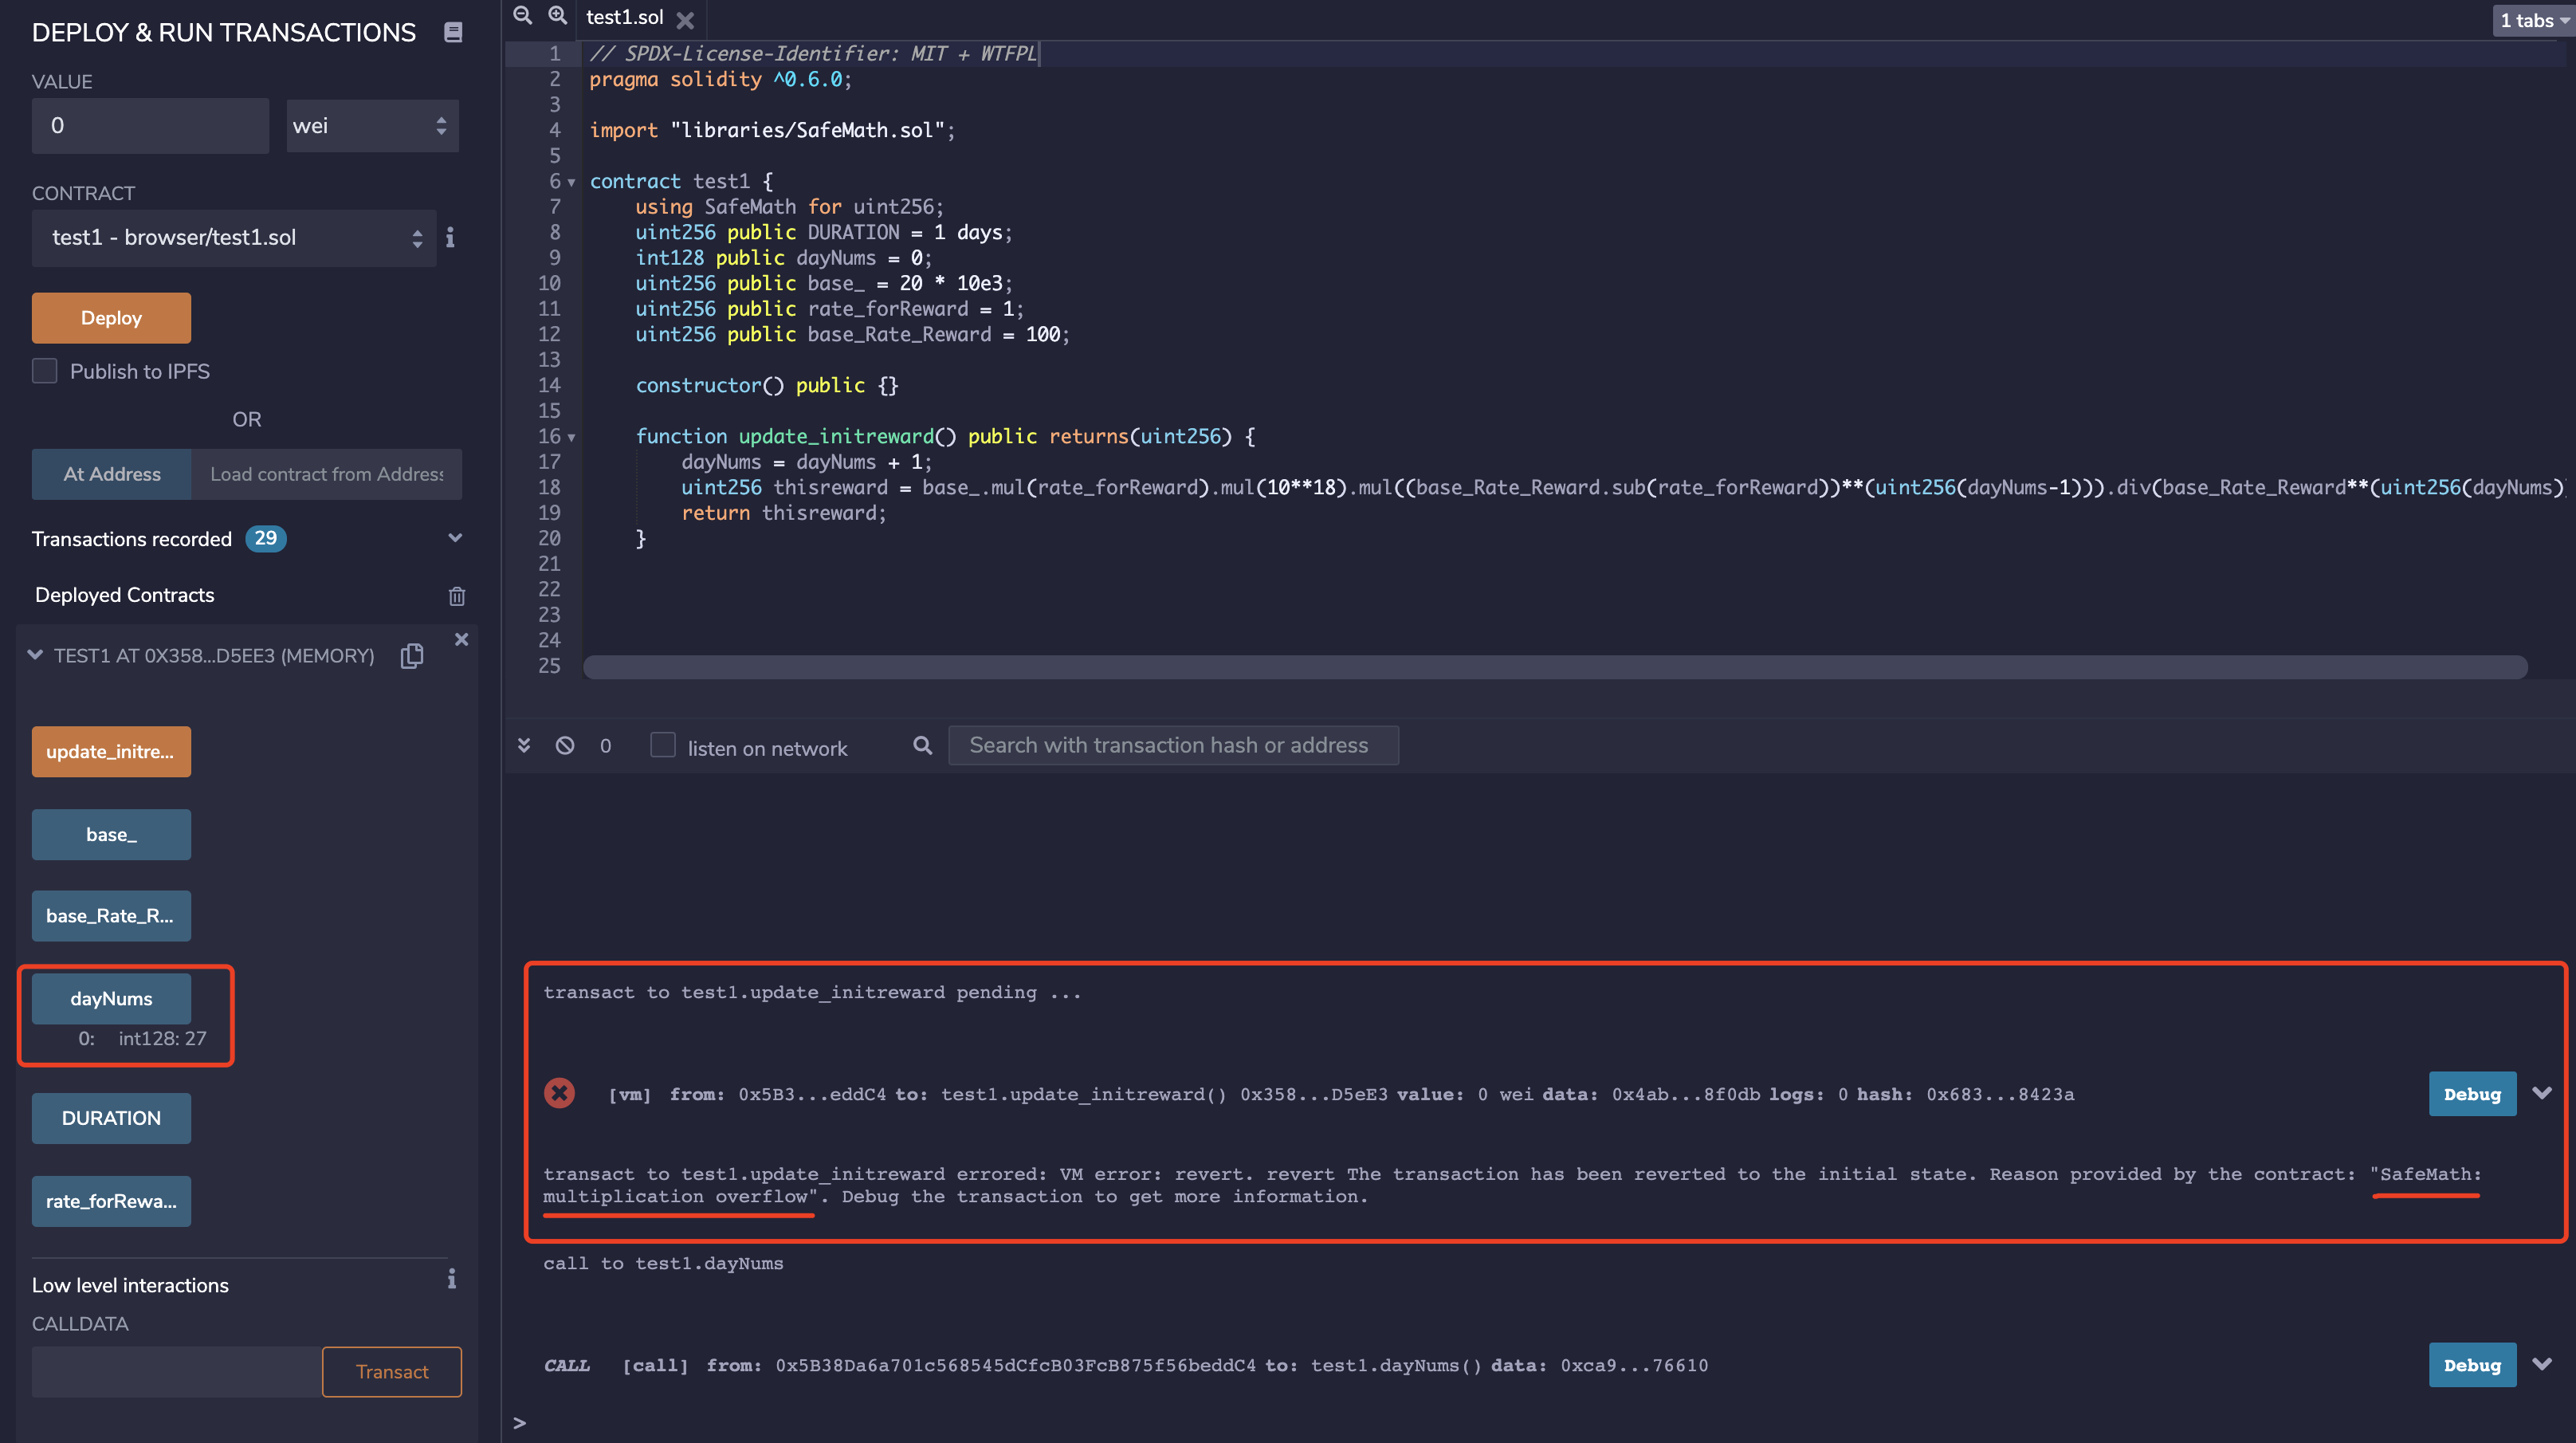Viewport: 2576px width, 1443px height.
Task: Open the documentation icon beside the panel title
Action: 453,32
